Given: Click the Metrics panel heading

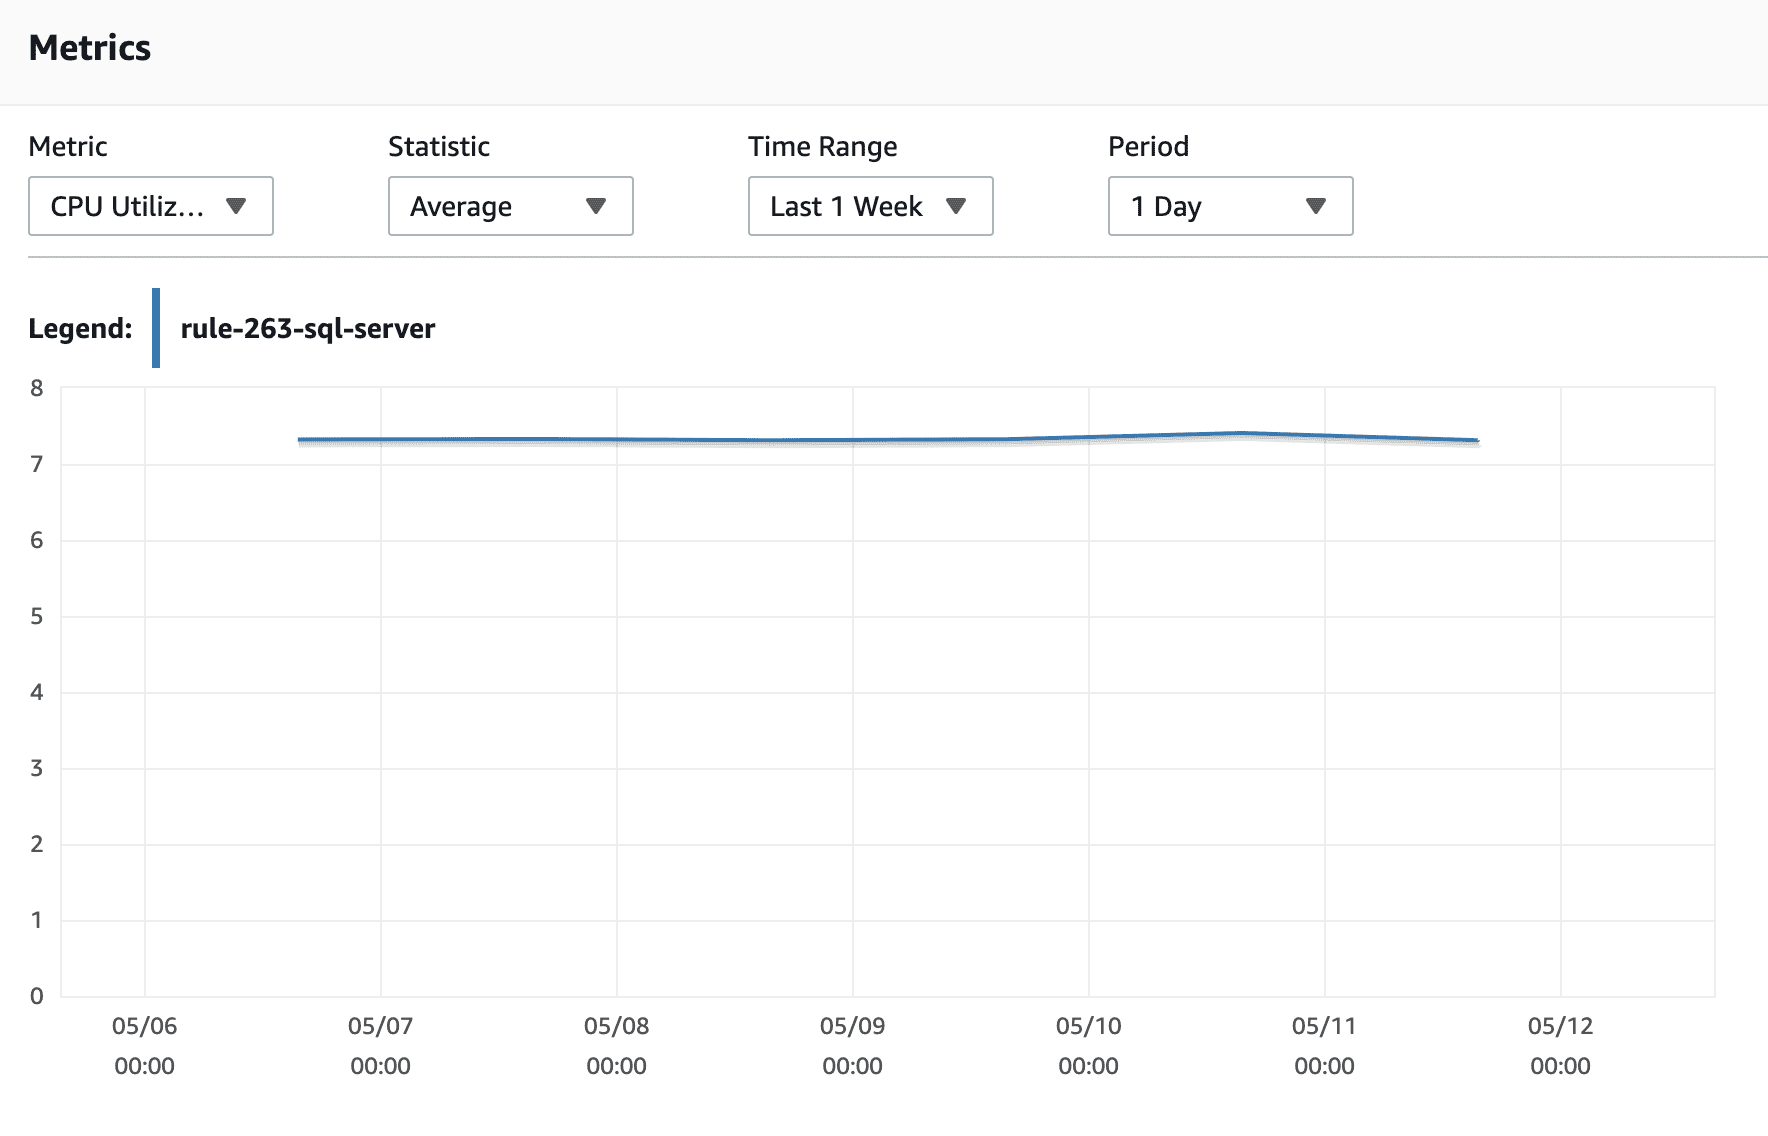Looking at the screenshot, I should (x=90, y=48).
